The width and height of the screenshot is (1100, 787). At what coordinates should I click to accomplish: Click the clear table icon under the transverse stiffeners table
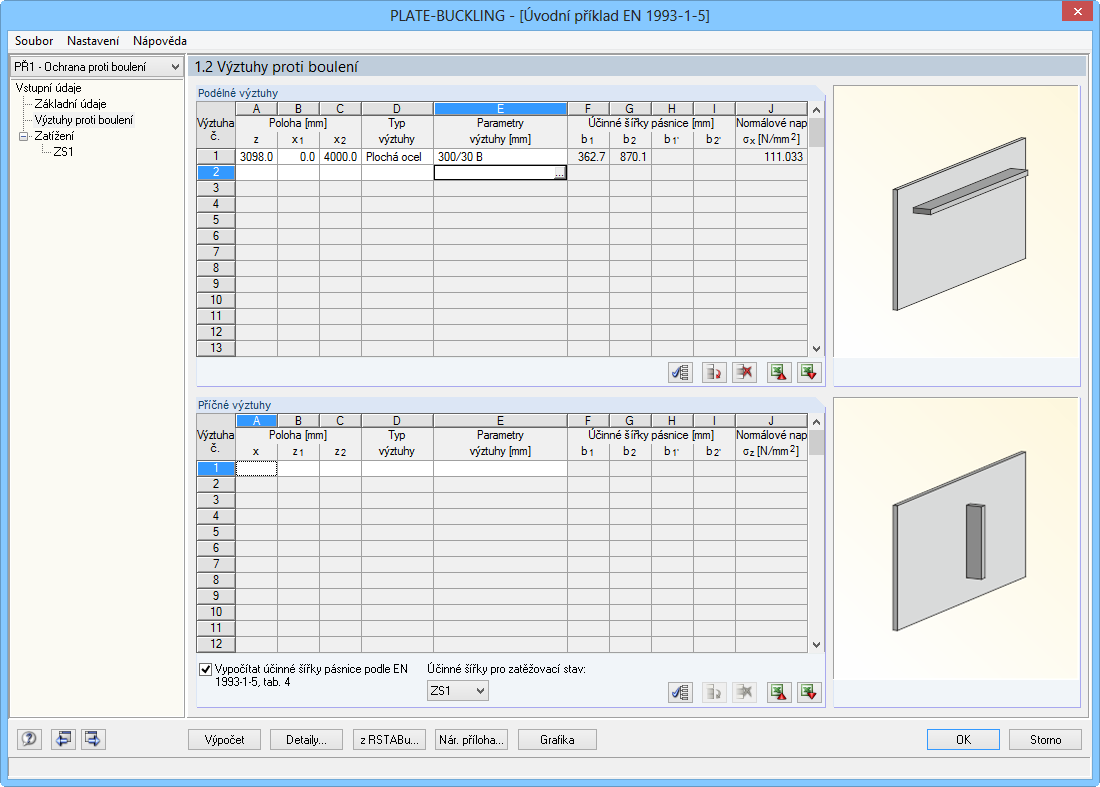point(744,692)
